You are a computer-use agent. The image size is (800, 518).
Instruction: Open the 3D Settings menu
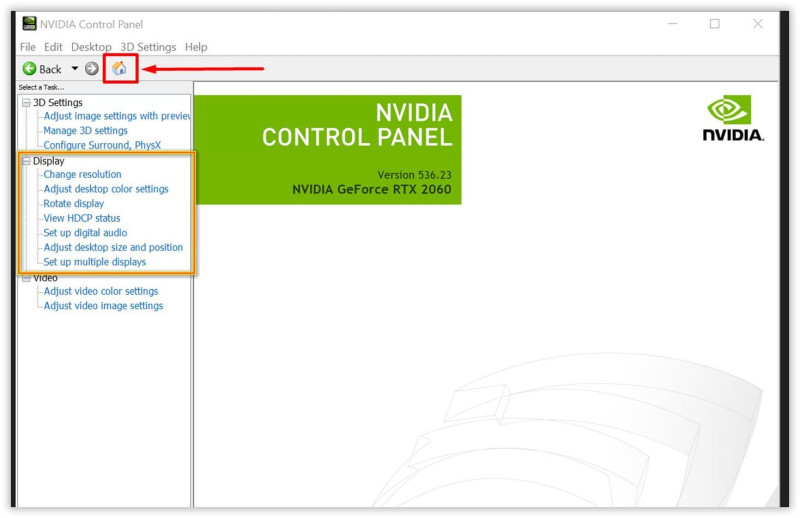(148, 47)
